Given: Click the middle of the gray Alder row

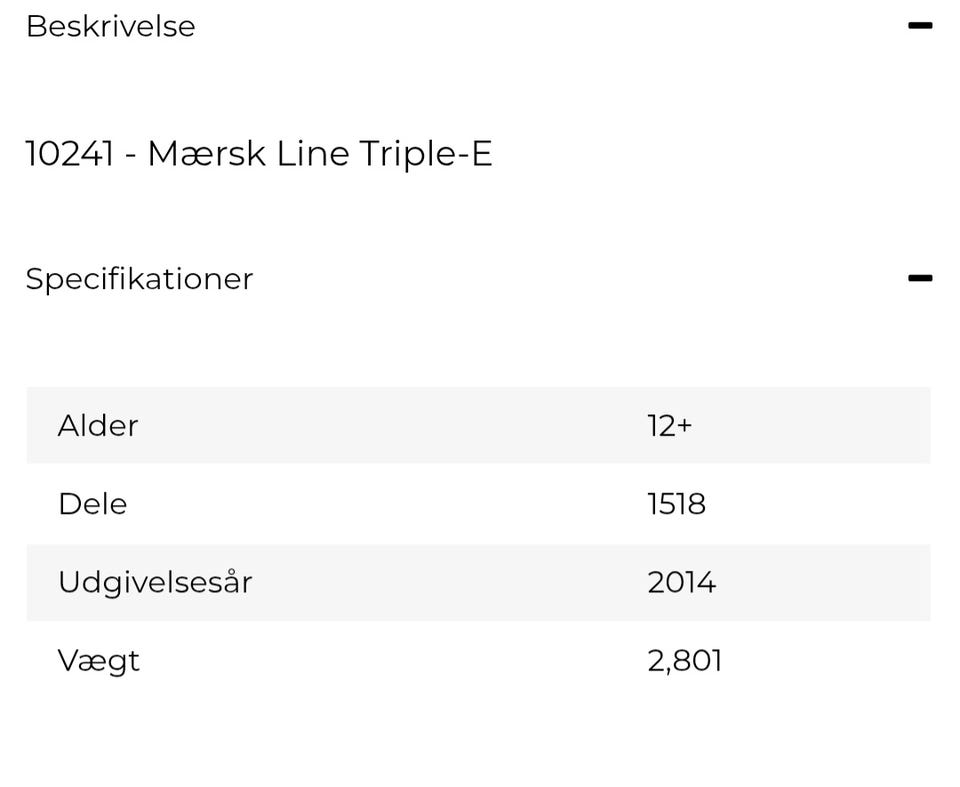Looking at the screenshot, I should (478, 425).
